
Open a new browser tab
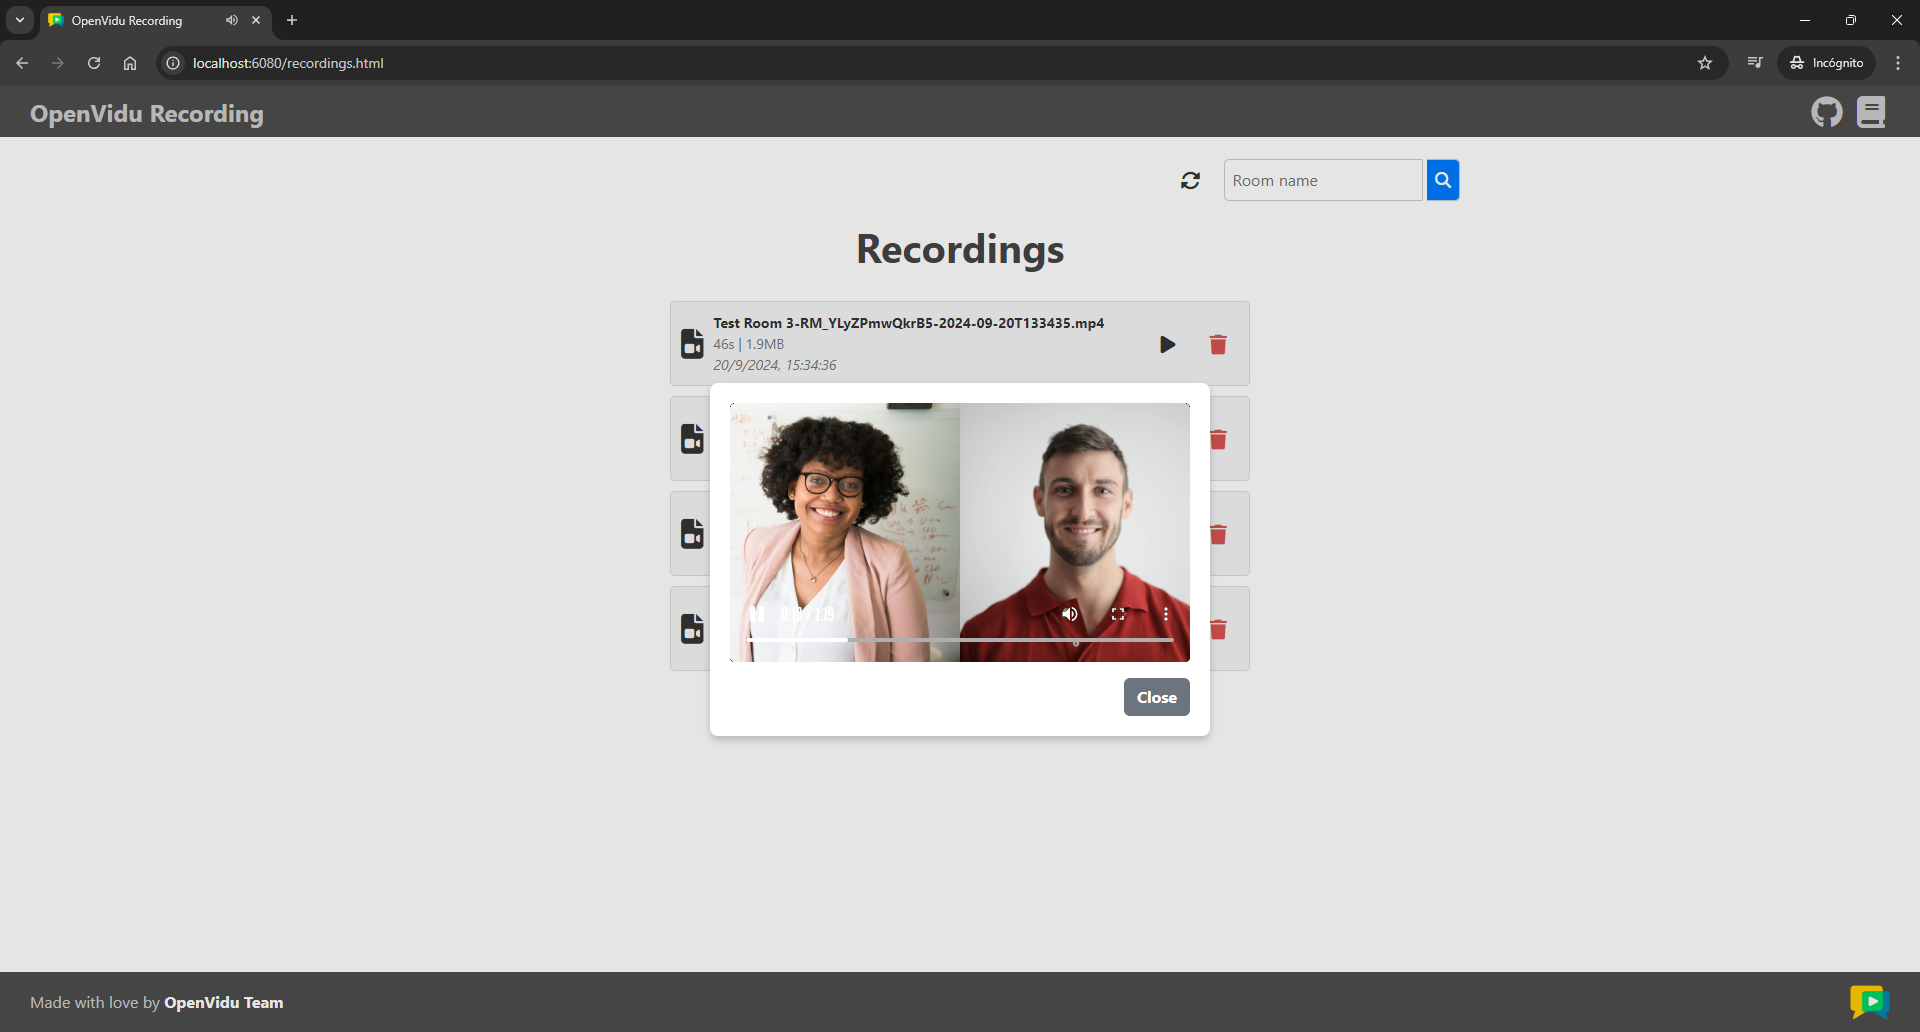click(x=292, y=20)
